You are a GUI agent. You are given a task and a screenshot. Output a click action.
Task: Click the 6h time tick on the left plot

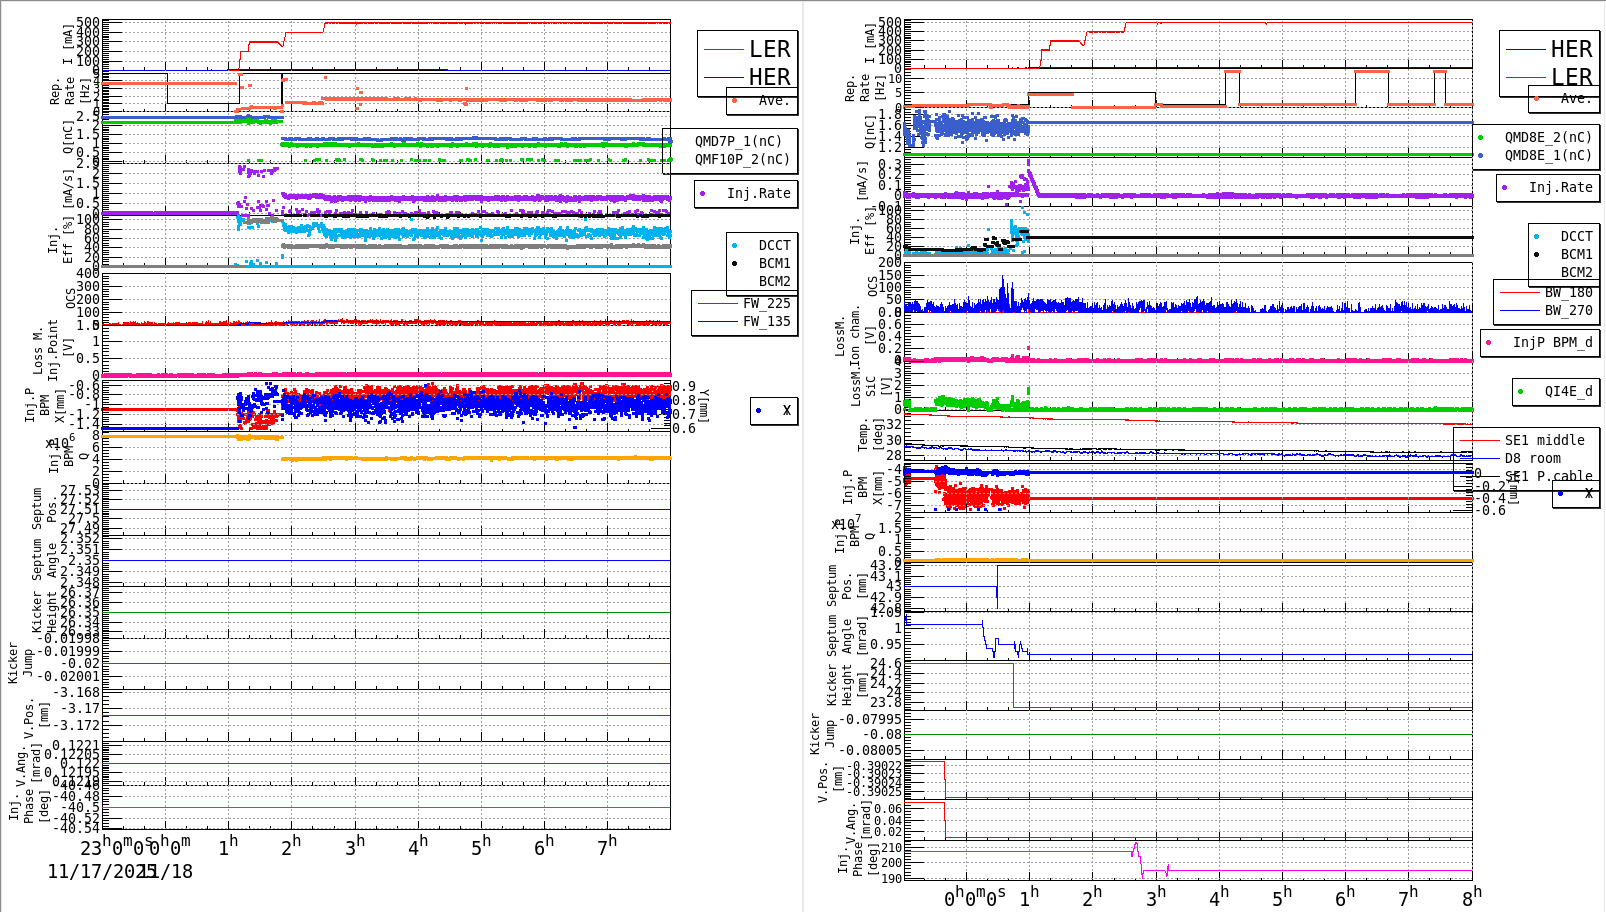tap(544, 846)
